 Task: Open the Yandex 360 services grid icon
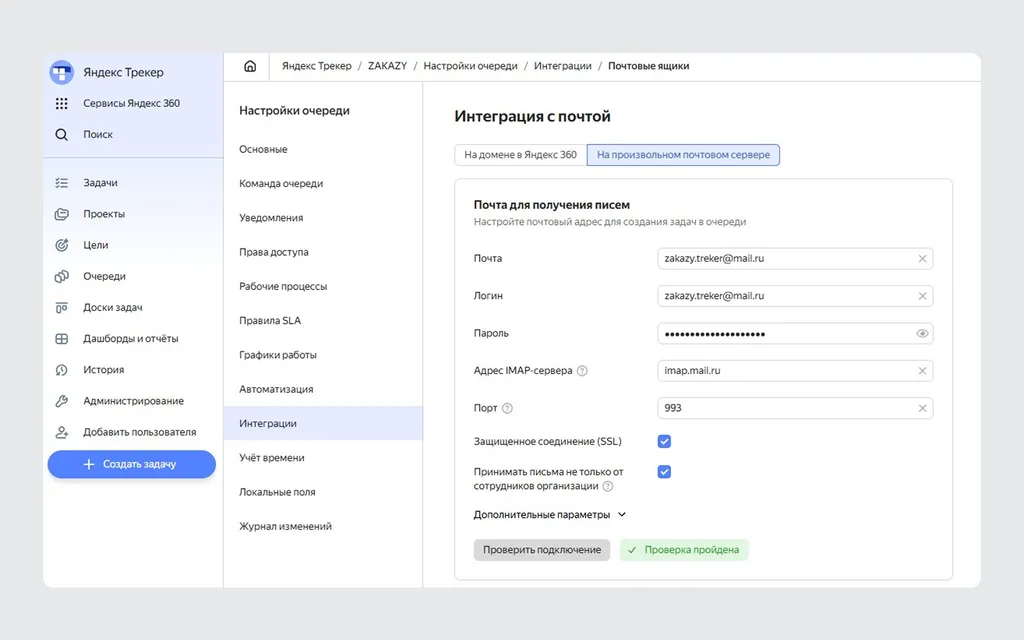coord(61,103)
